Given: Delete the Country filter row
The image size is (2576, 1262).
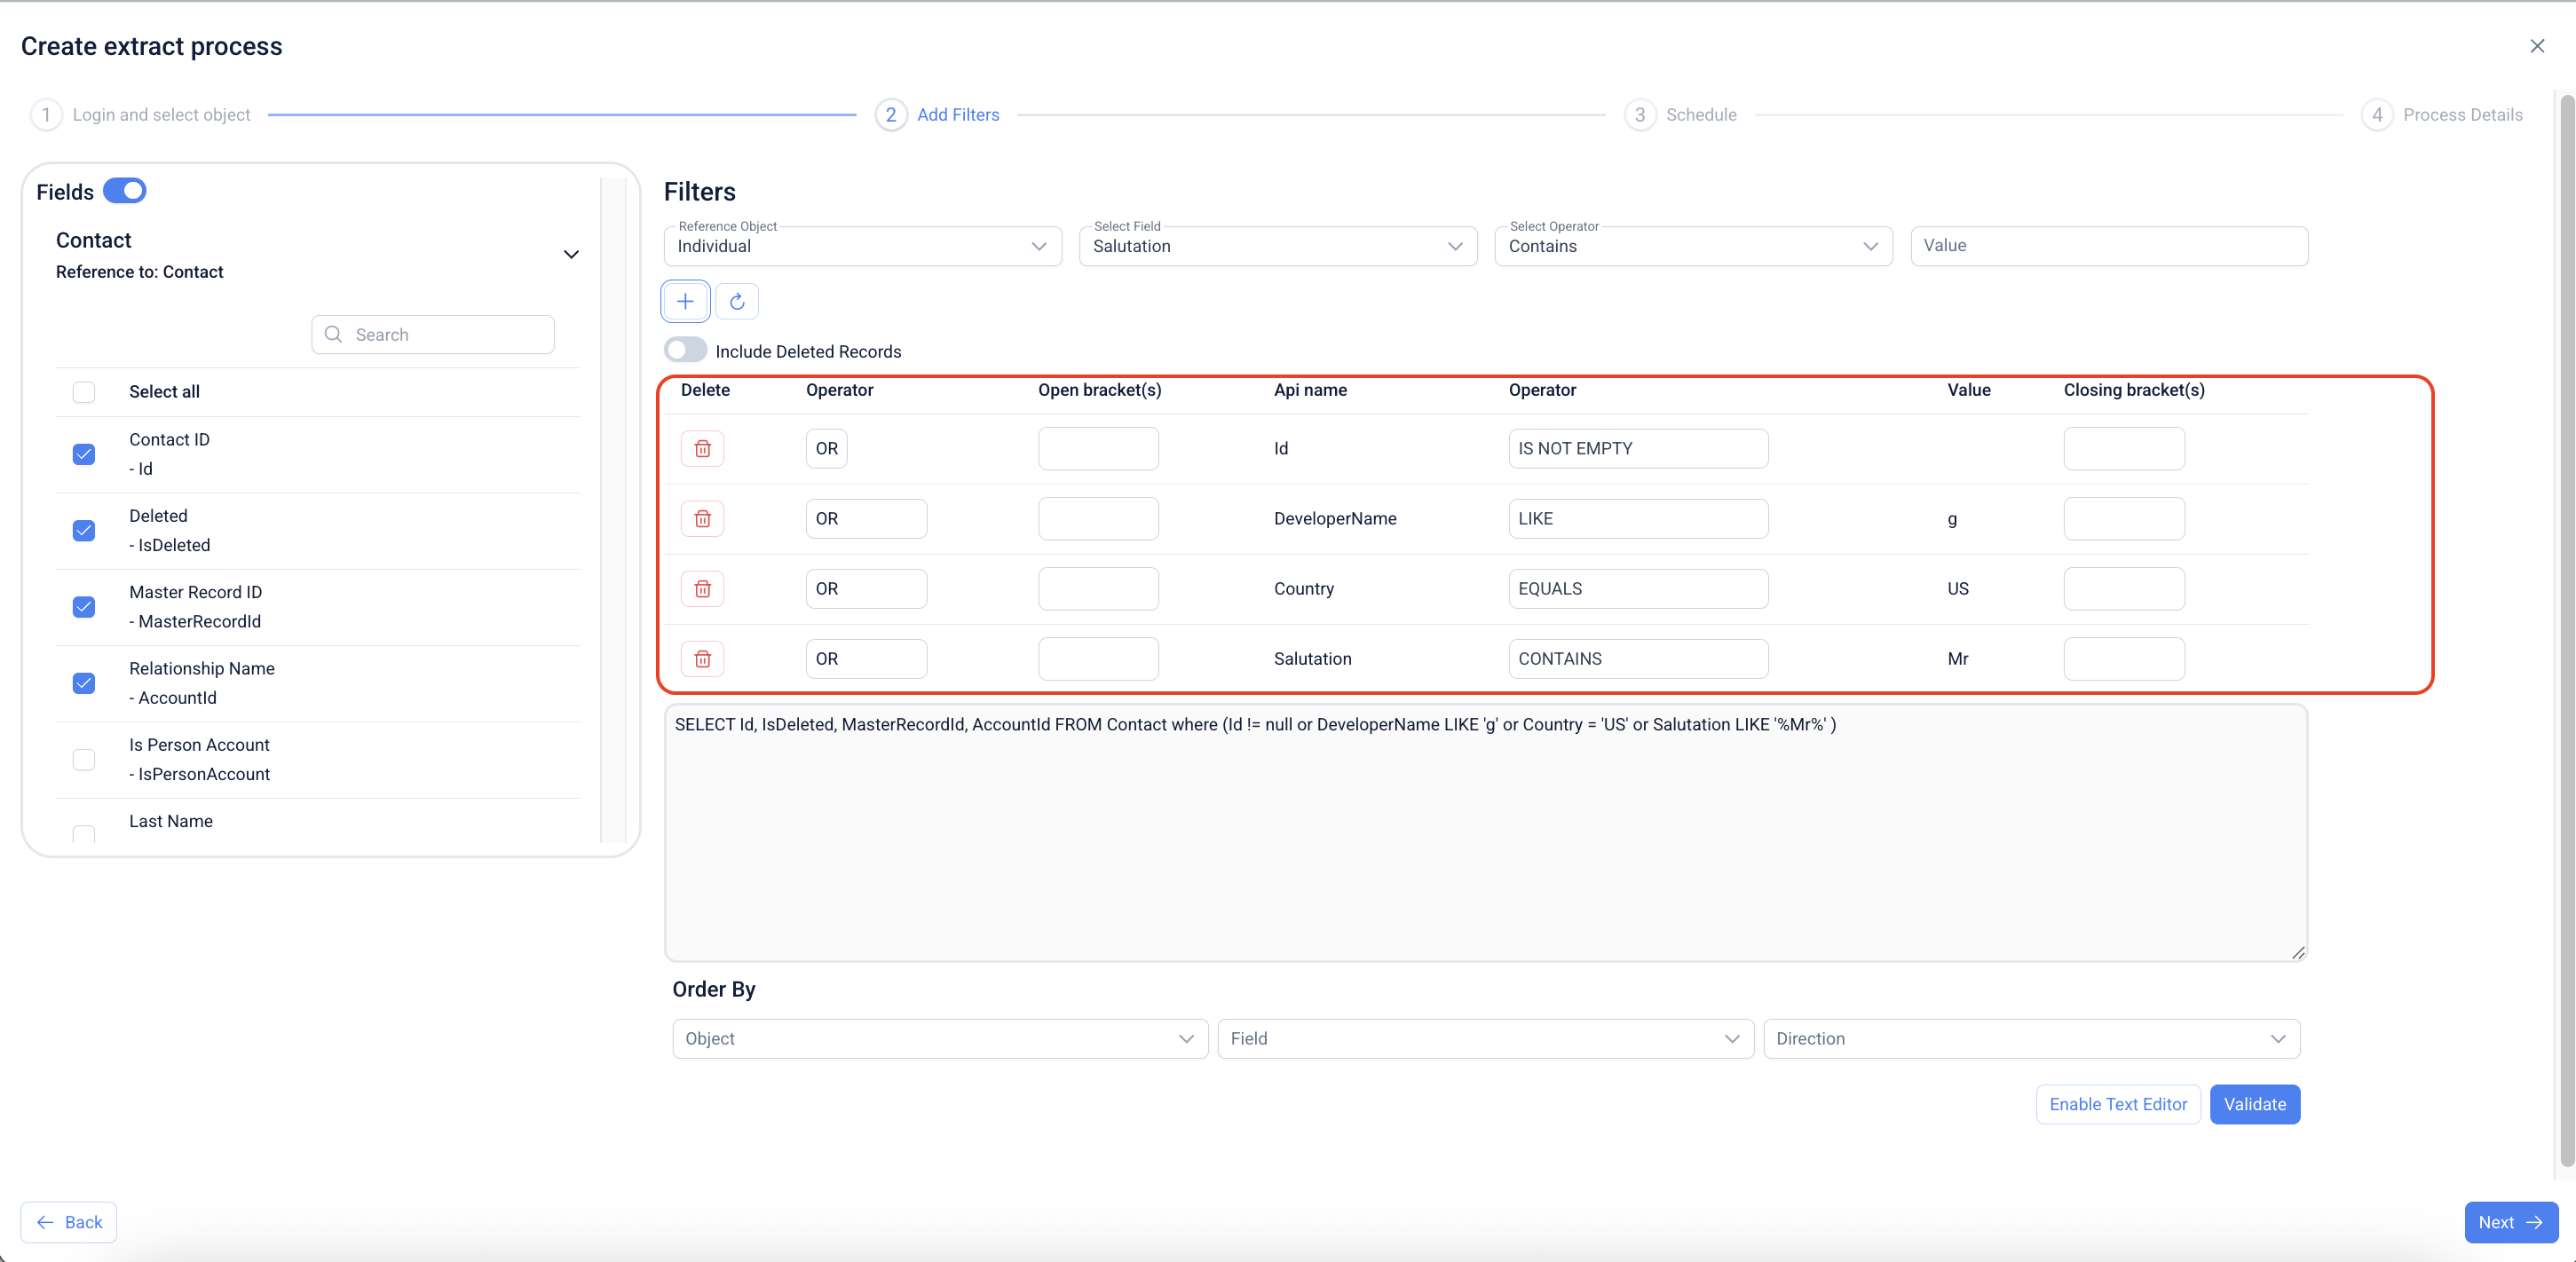Looking at the screenshot, I should pyautogui.click(x=702, y=588).
